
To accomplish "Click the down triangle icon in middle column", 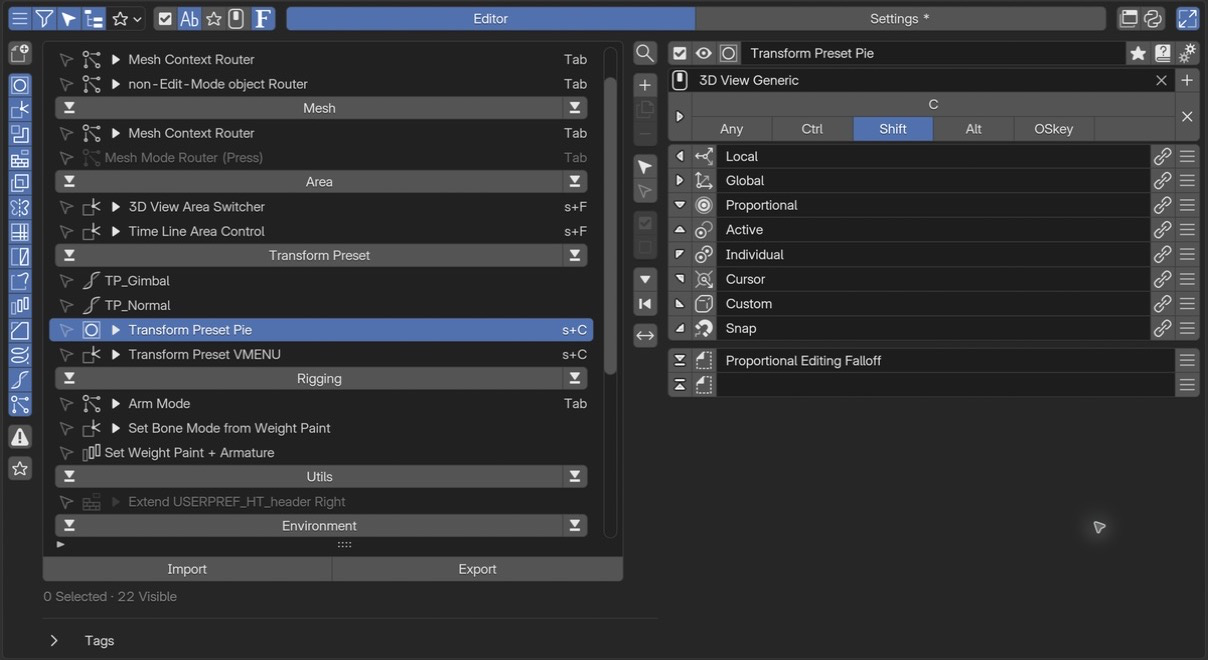I will (645, 279).
